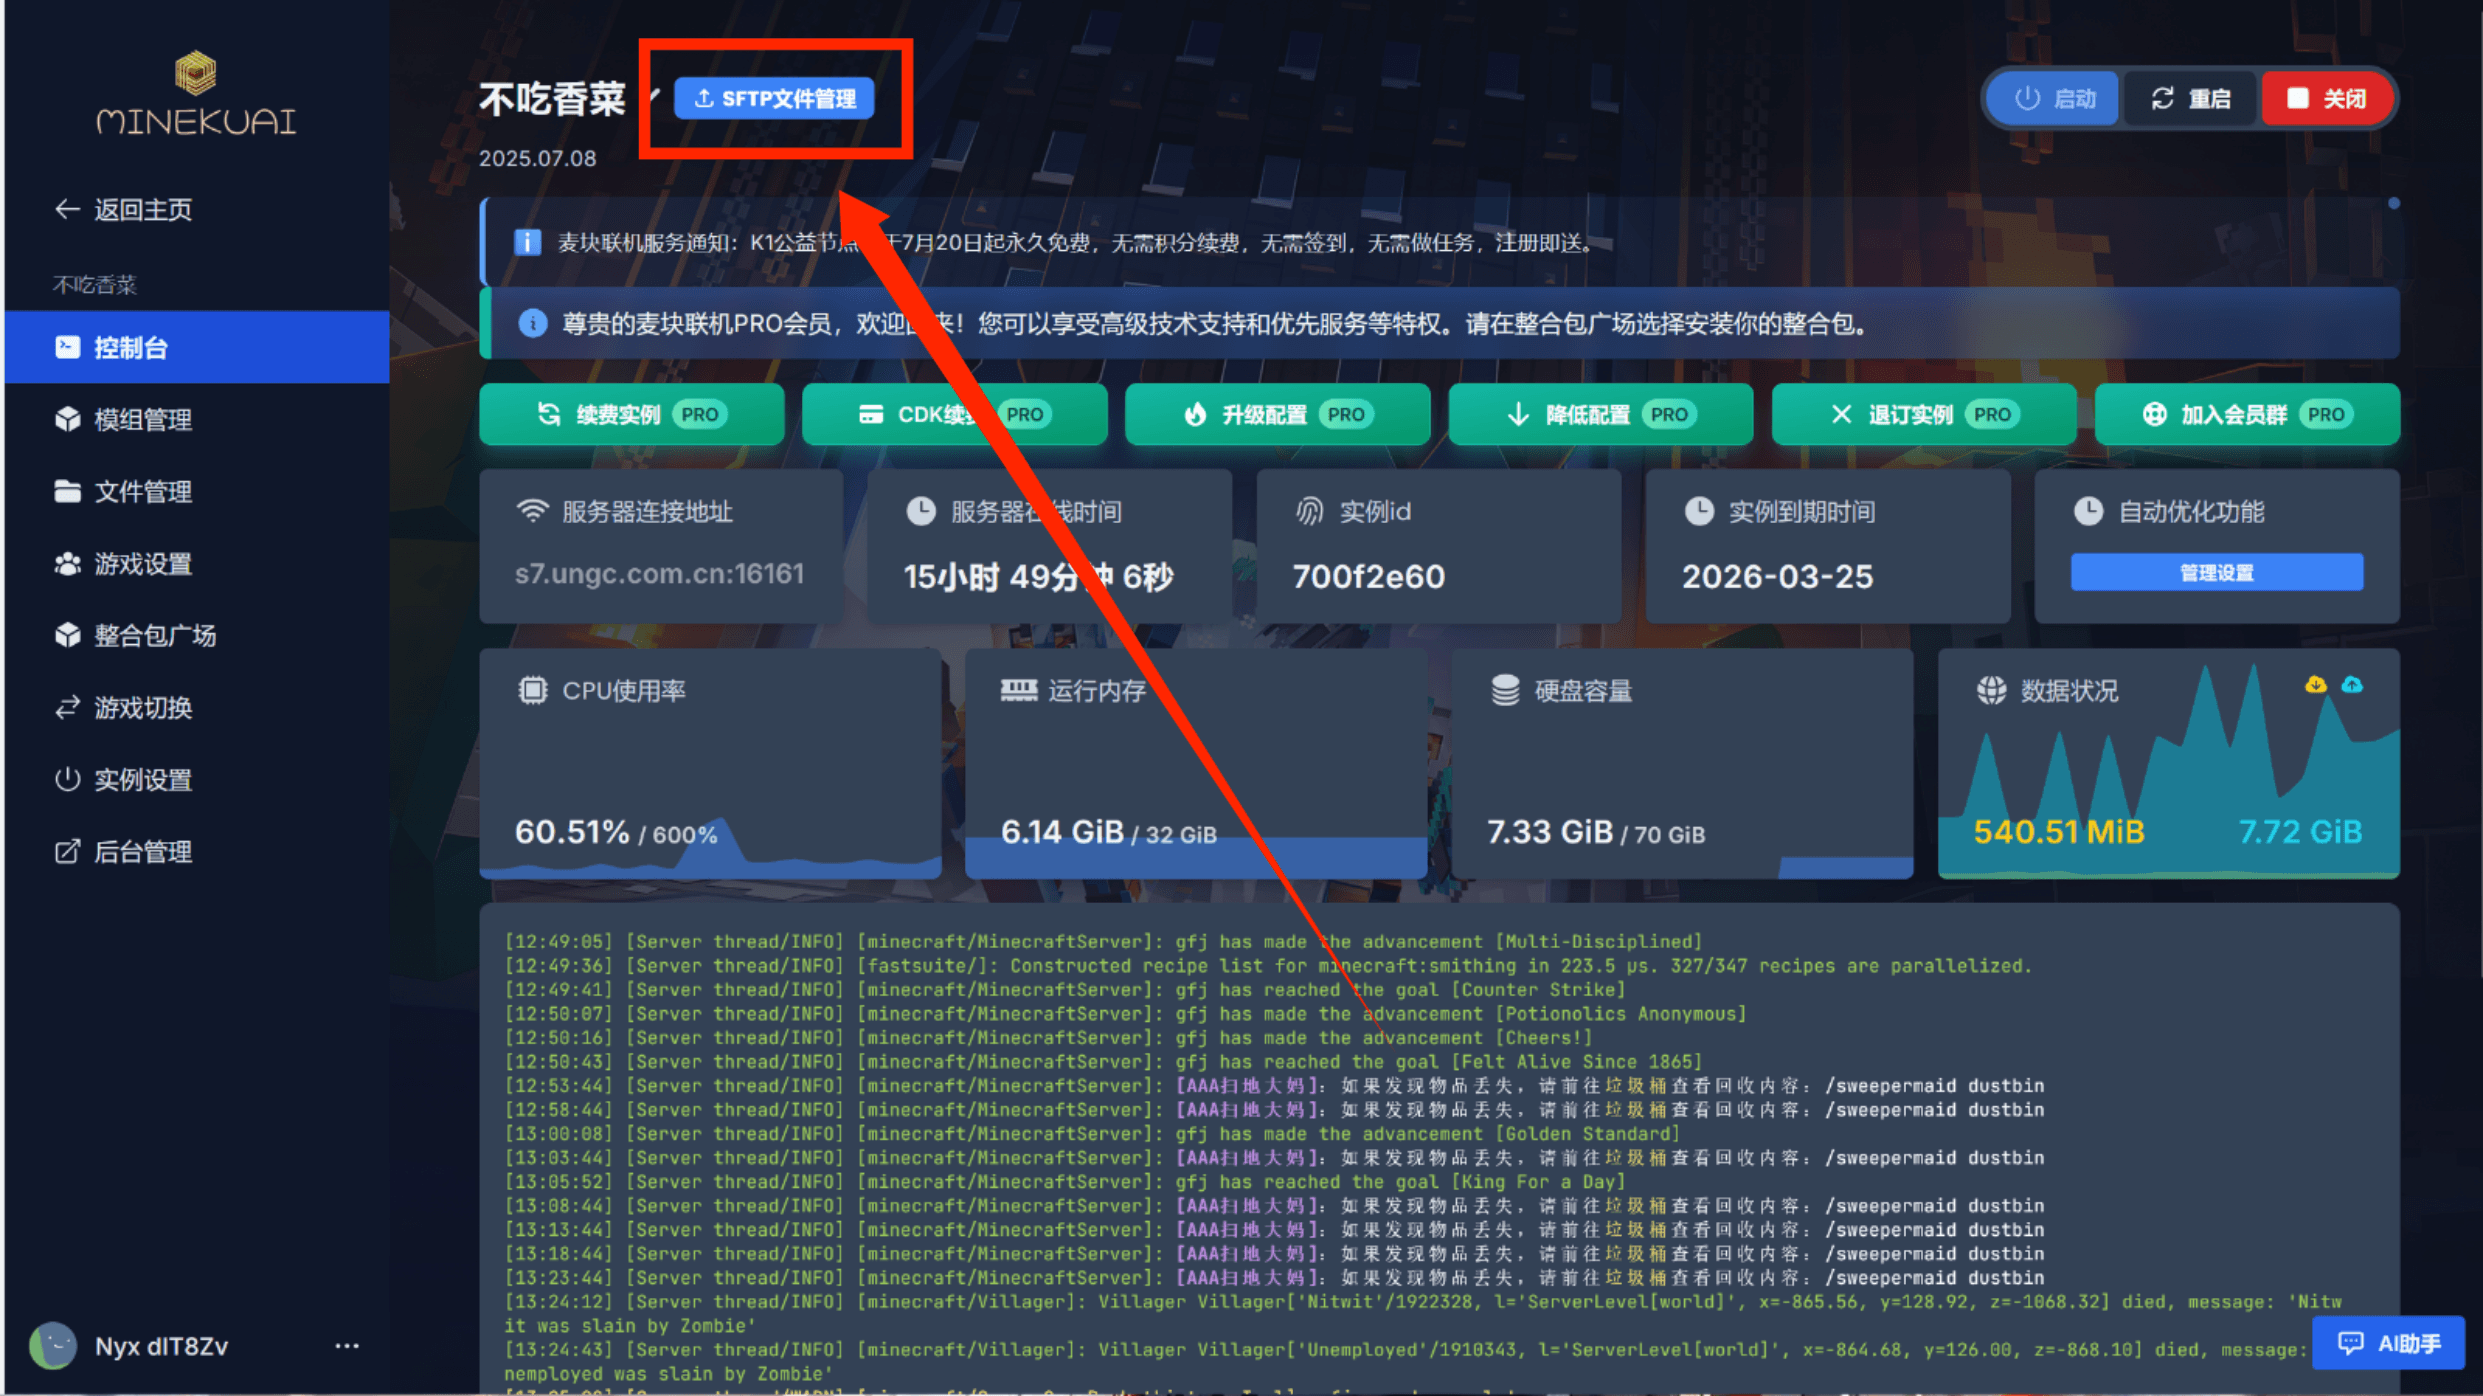The height and width of the screenshot is (1396, 2483).
Task: Open 游戏设置 via its sidebar icon
Action: click(x=143, y=563)
